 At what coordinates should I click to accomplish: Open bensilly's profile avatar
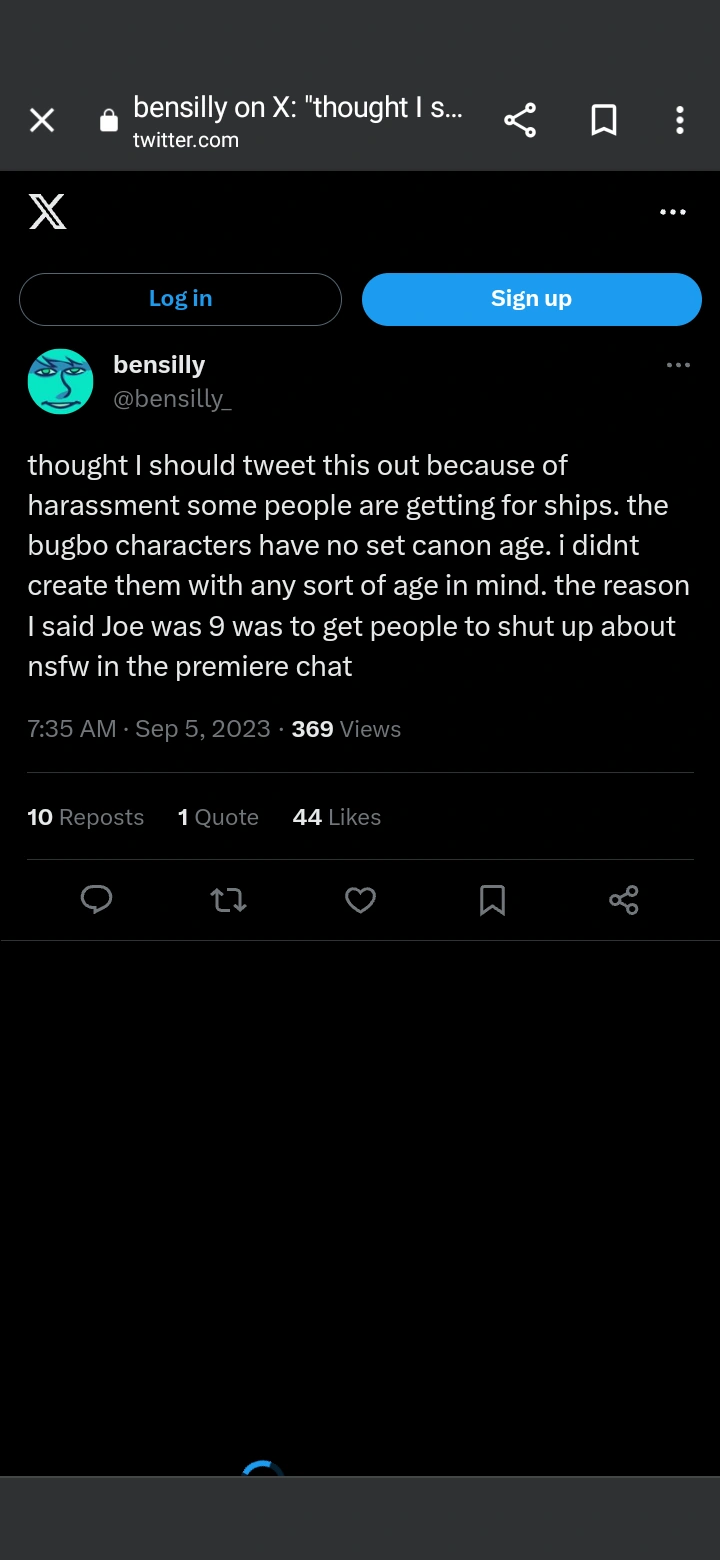[60, 381]
